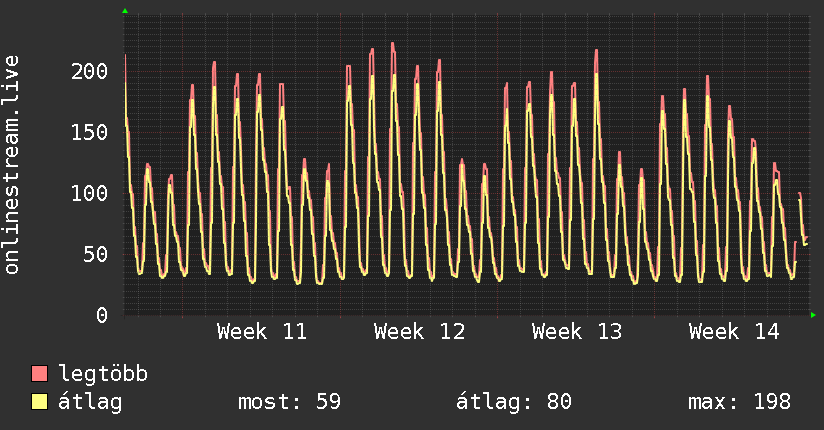This screenshot has height=430, width=824.
Task: Click the yellow átlag legend swatch
Action: coord(39,402)
